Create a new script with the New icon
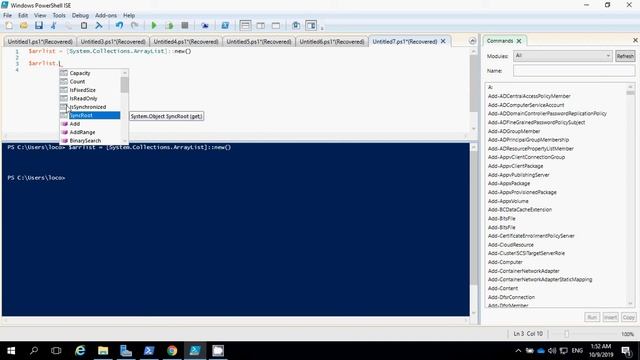This screenshot has height=360, width=640. [9, 26]
